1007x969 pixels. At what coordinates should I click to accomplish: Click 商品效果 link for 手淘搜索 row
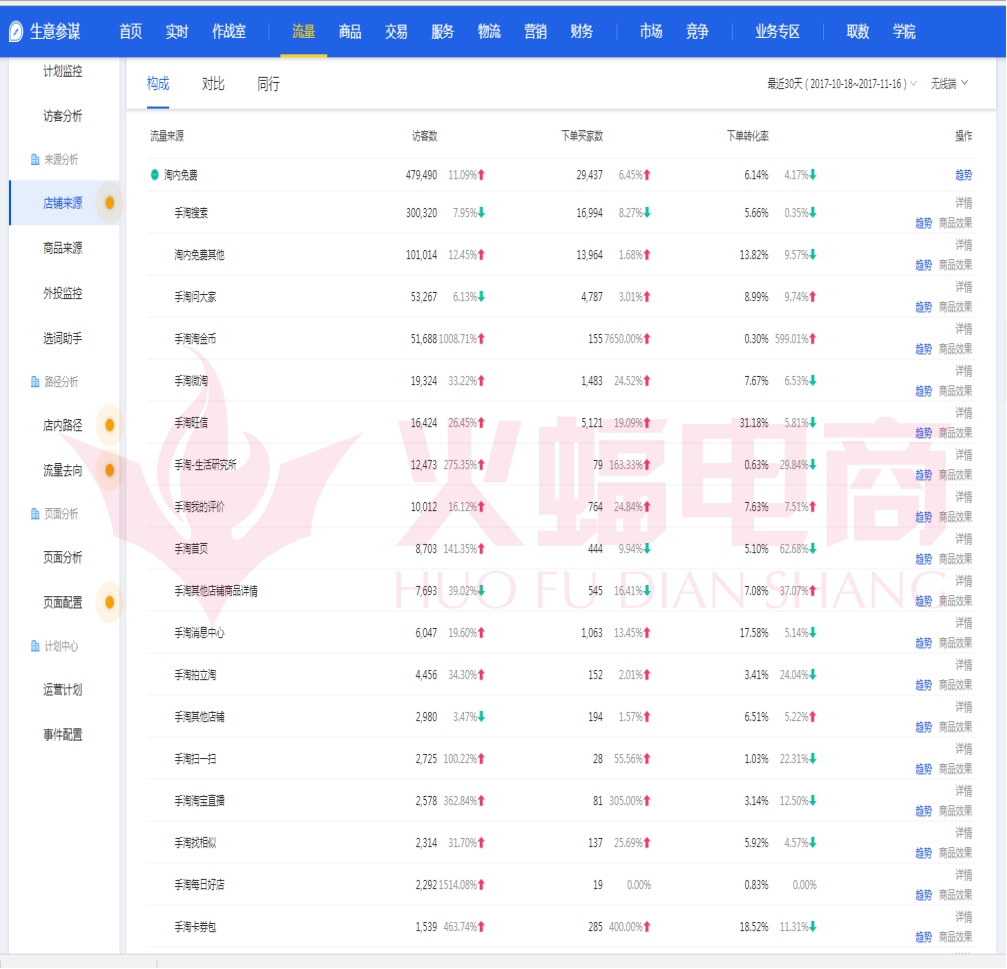click(956, 223)
